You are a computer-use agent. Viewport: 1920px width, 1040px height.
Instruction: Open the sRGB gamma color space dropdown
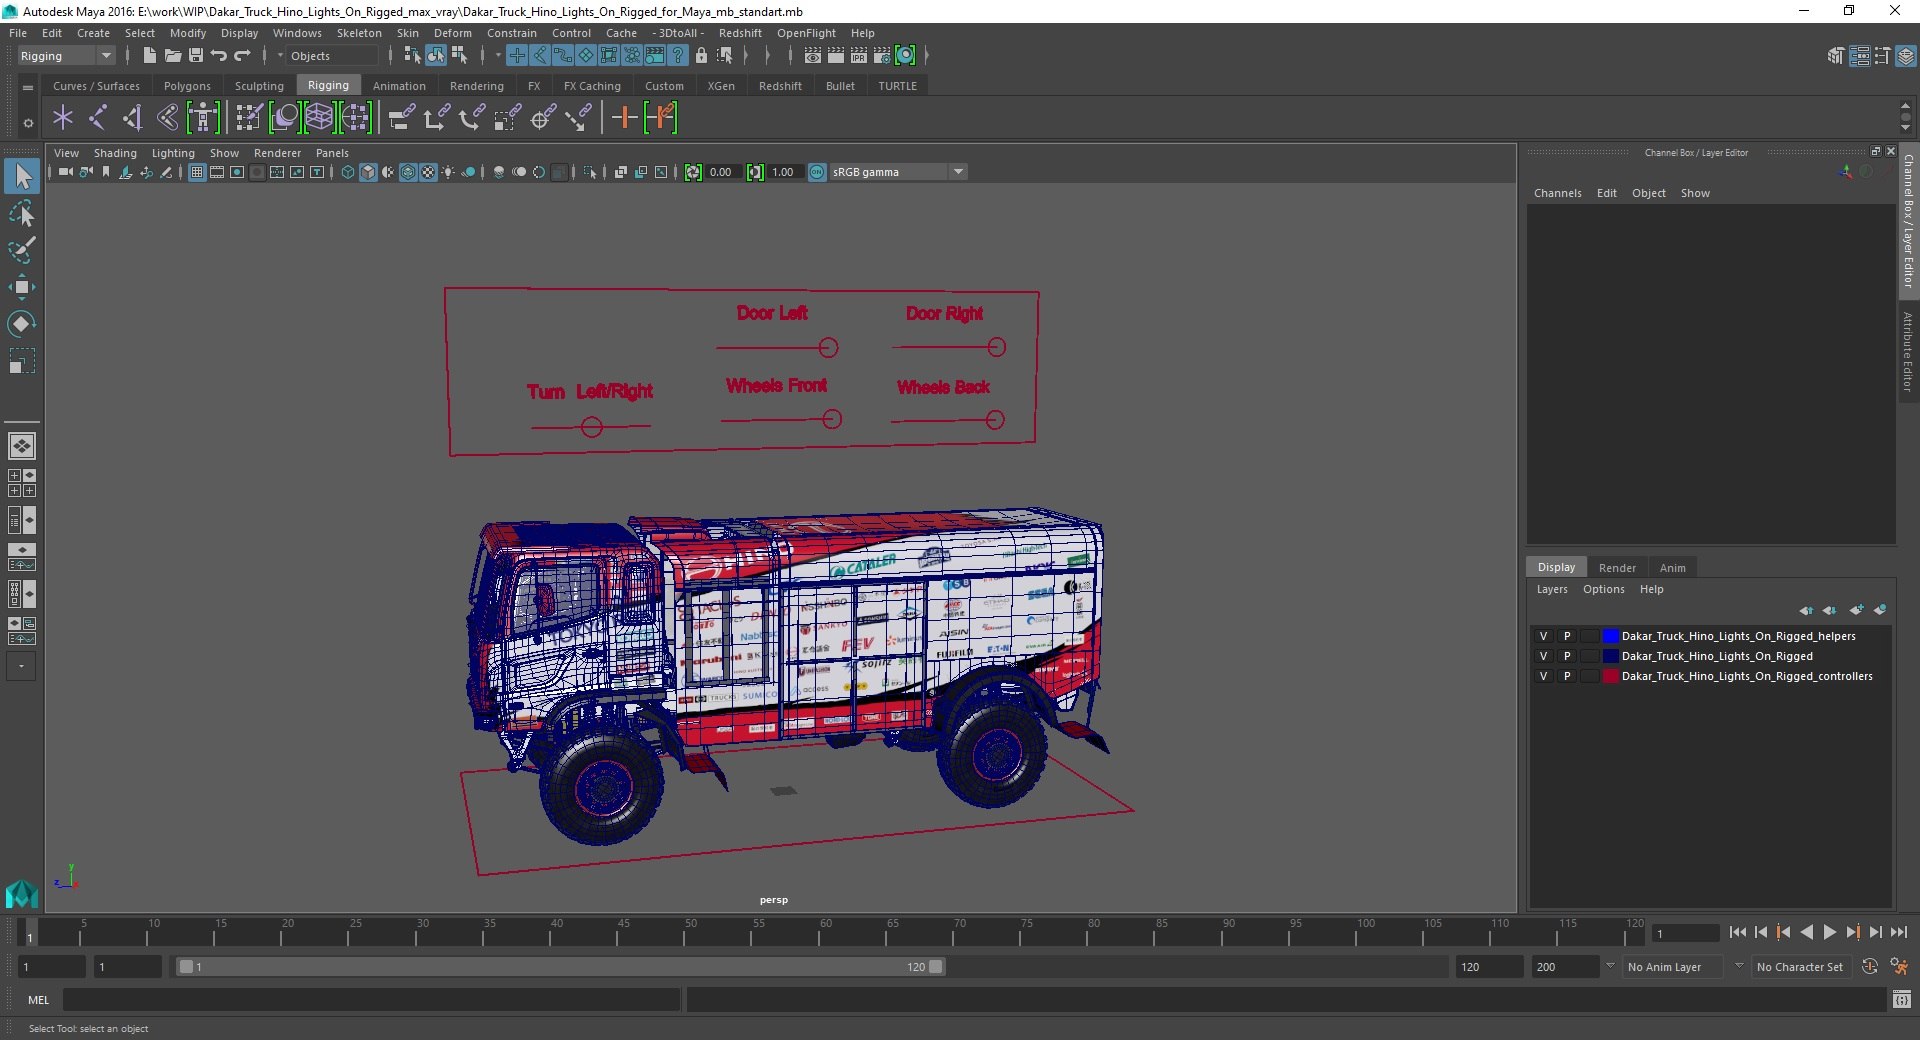point(898,172)
